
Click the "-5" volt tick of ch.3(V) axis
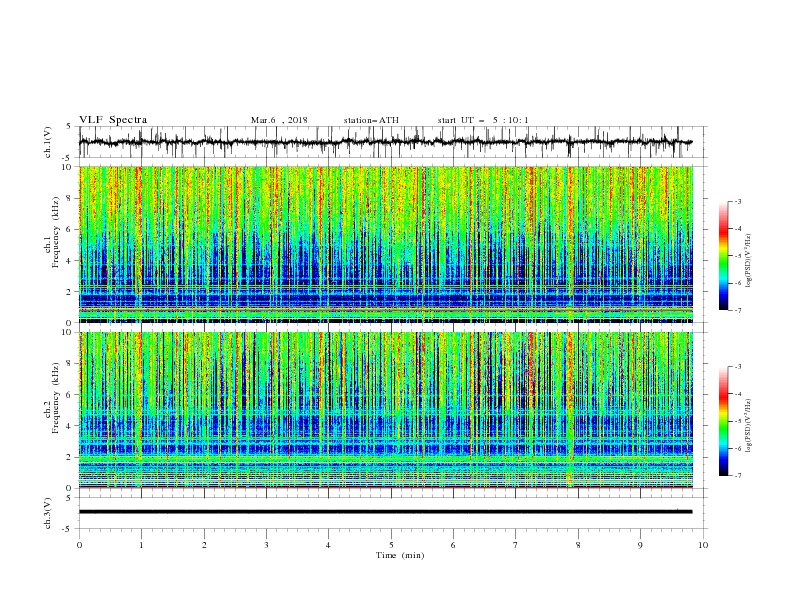coord(68,529)
